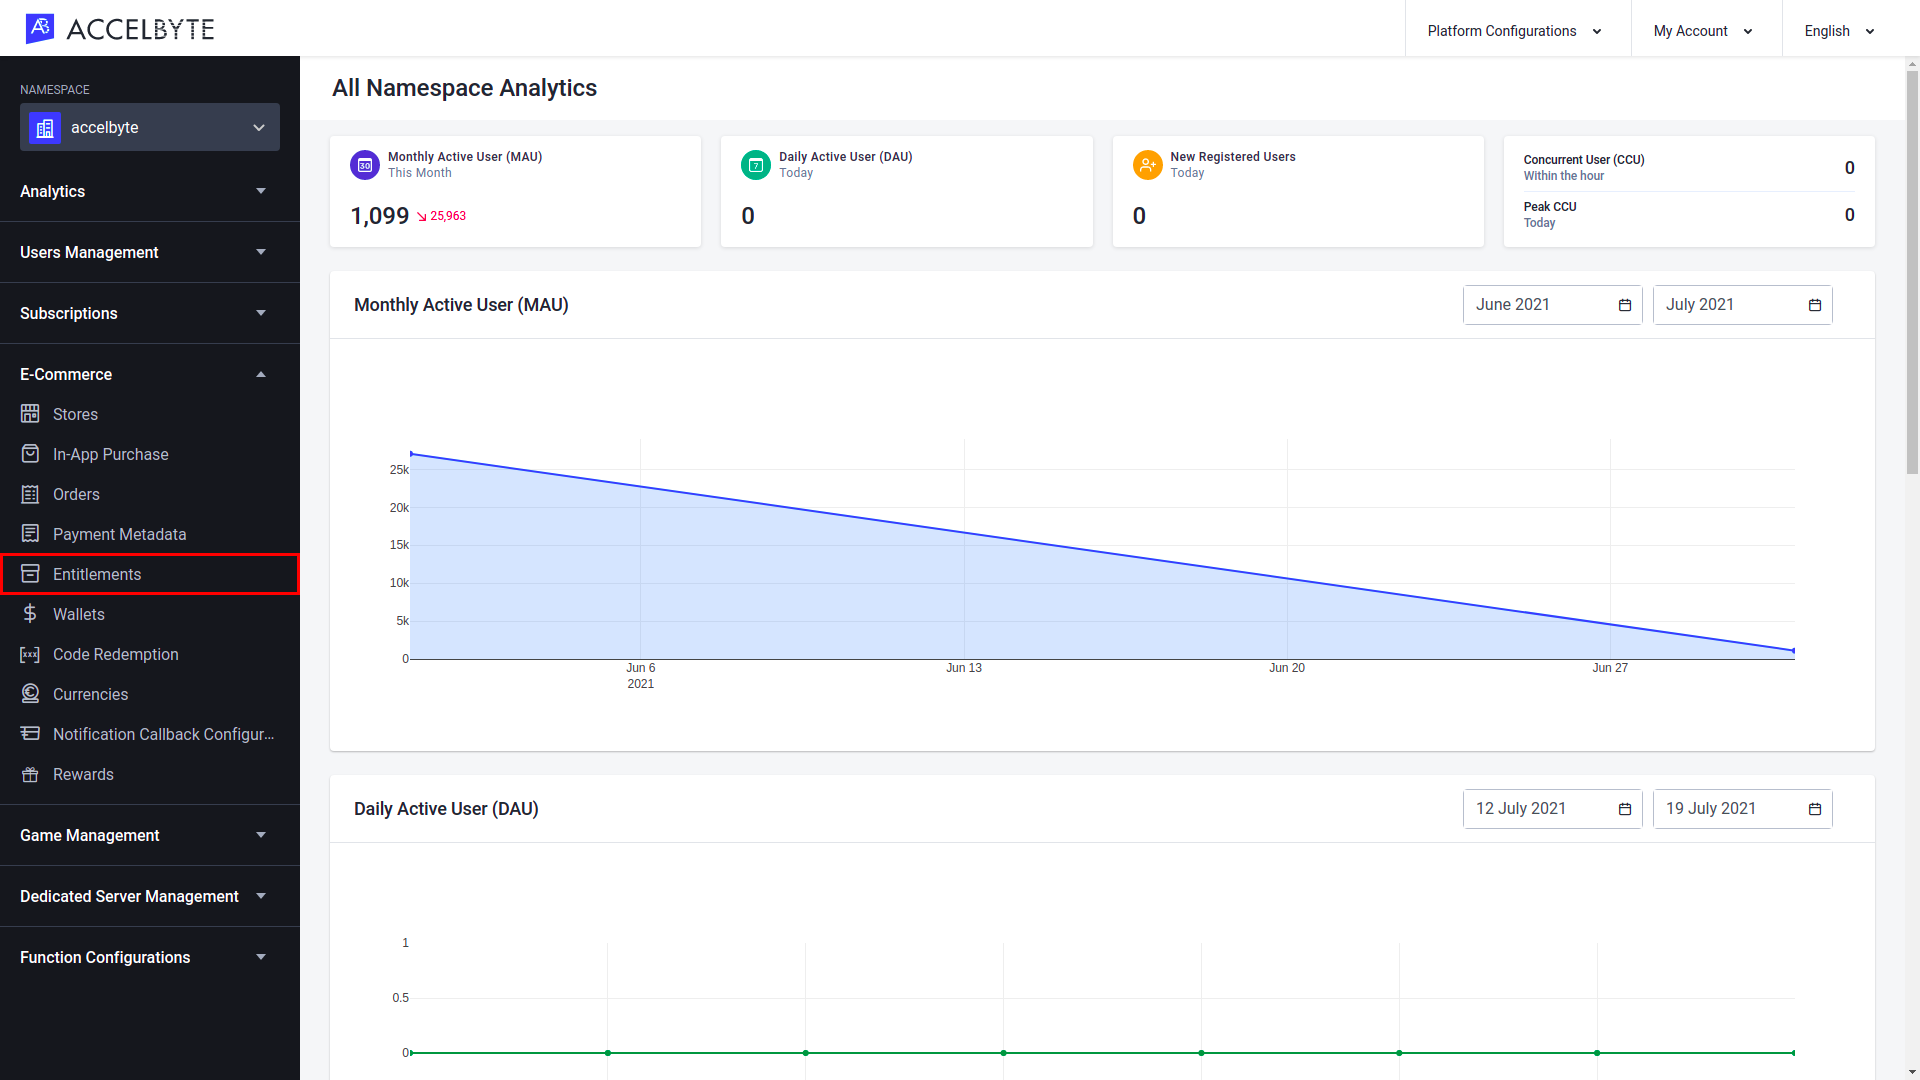Click the Currencies coin icon
The width and height of the screenshot is (1920, 1080).
[x=30, y=694]
